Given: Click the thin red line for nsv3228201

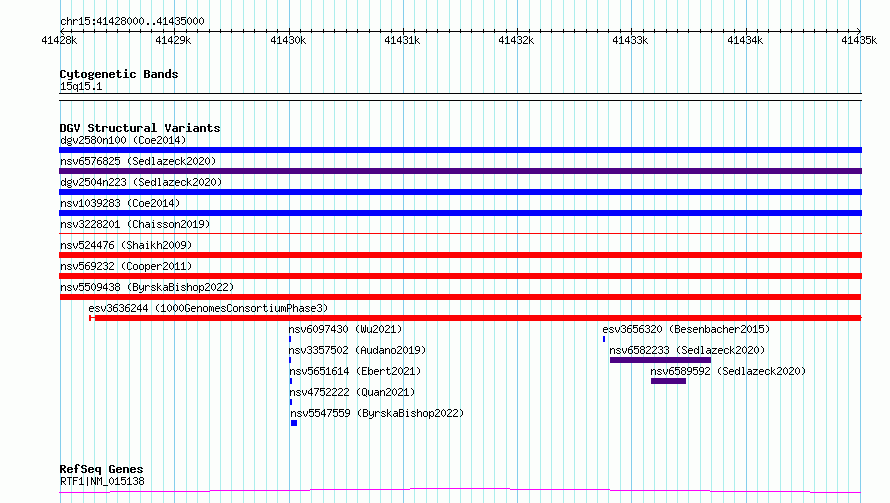Looking at the screenshot, I should pyautogui.click(x=460, y=233).
